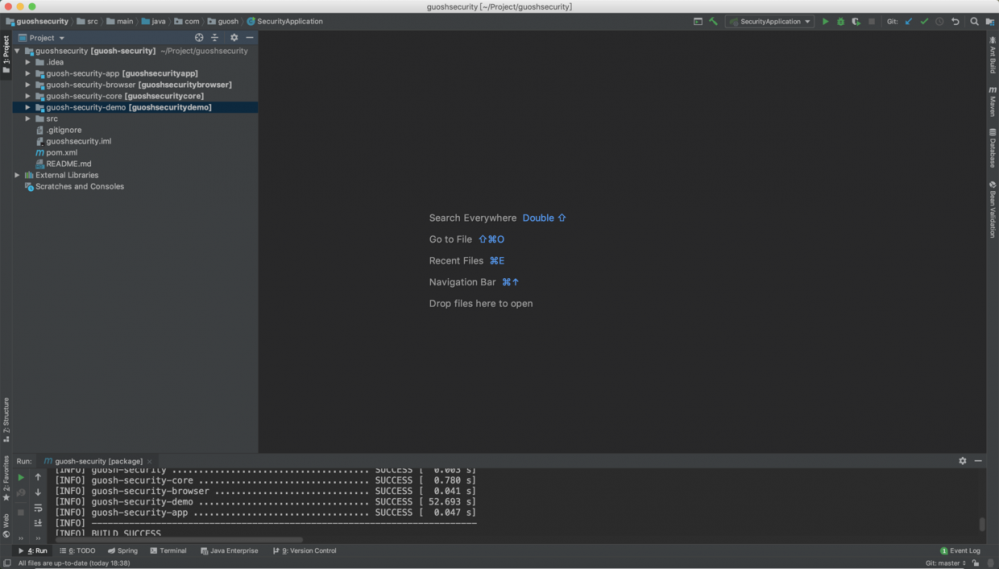
Task: Click the Git update project arrow
Action: pos(909,21)
